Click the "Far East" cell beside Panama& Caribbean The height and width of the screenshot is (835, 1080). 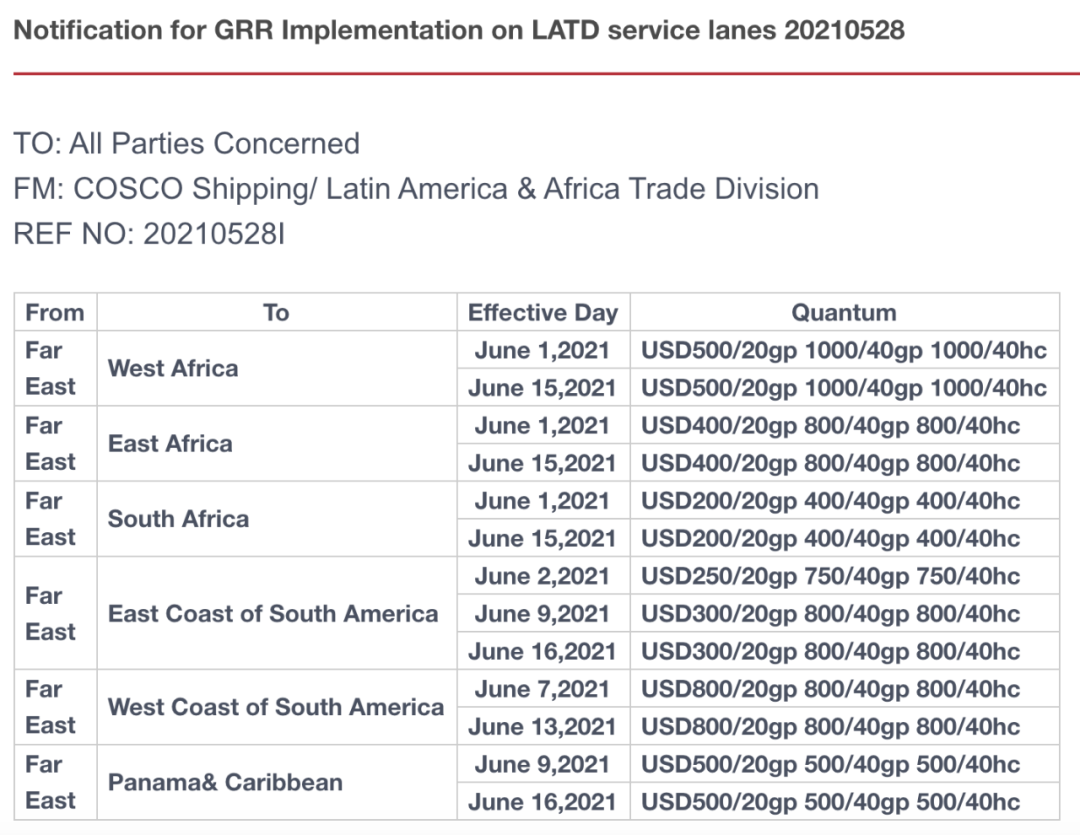(x=51, y=782)
